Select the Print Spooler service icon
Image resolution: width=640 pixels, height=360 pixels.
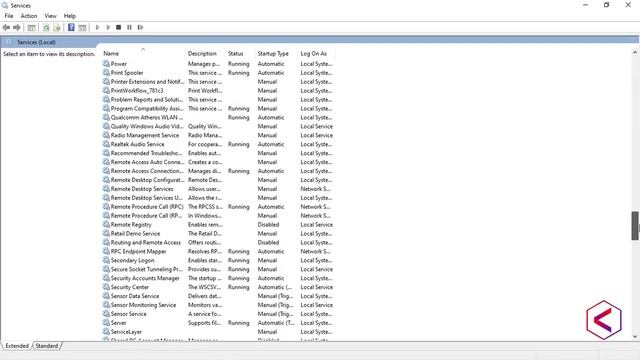click(x=106, y=73)
